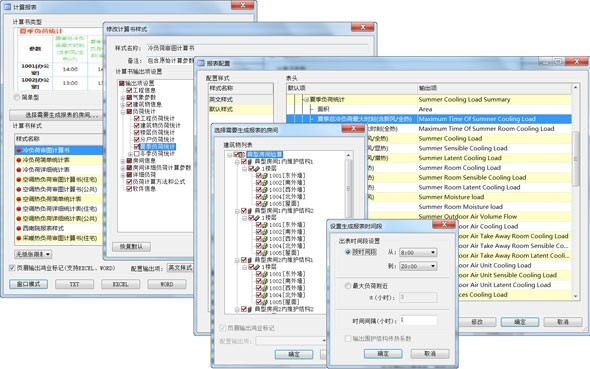The height and width of the screenshot is (369, 590).
Task: Click red dot icon beside 空调热负荷简单统计表
Action: (x=18, y=199)
